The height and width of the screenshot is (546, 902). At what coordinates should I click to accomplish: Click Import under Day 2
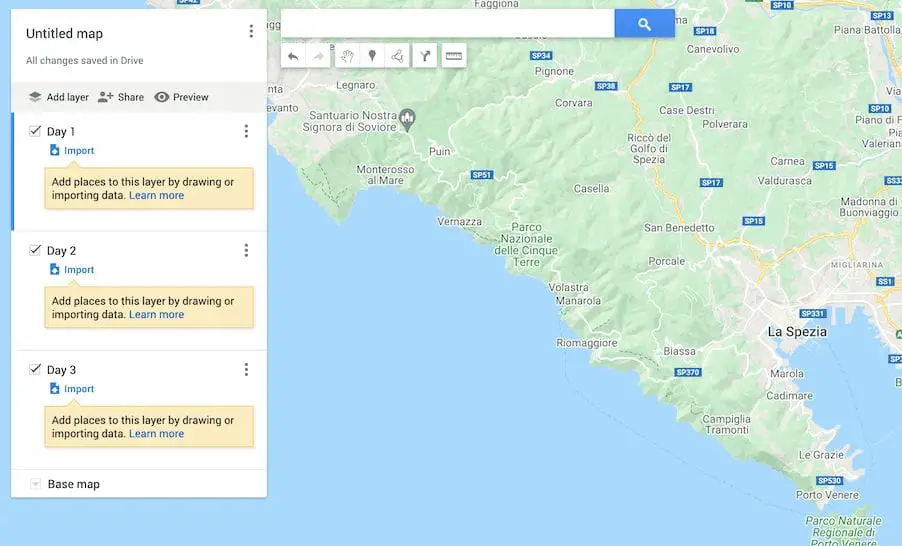click(72, 270)
